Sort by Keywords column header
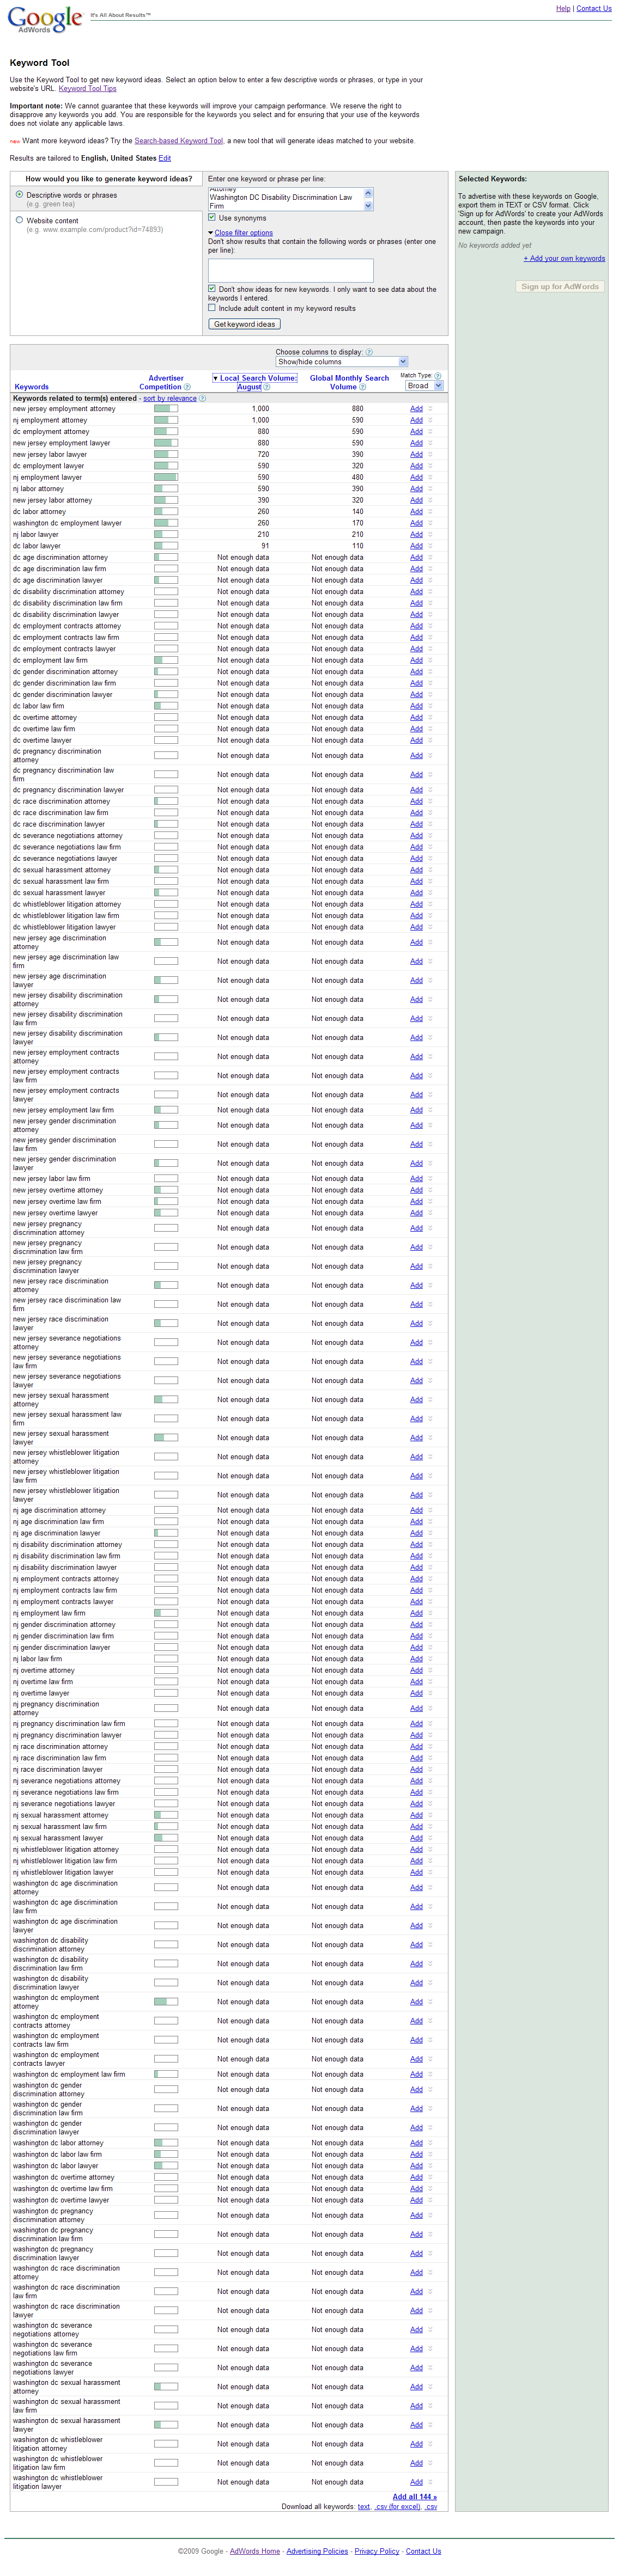The image size is (619, 2576). pos(31,387)
